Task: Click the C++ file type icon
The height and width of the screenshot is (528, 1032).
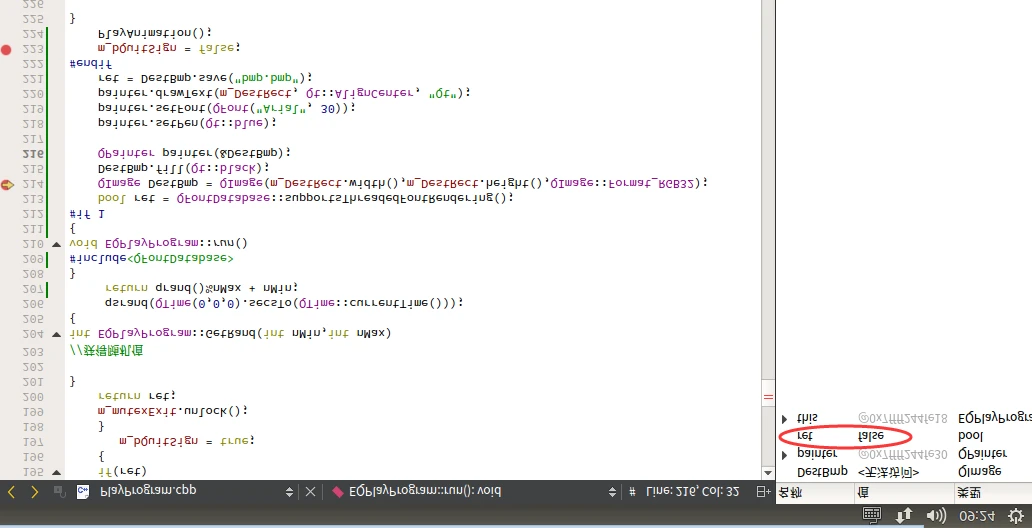Action: click(x=84, y=491)
